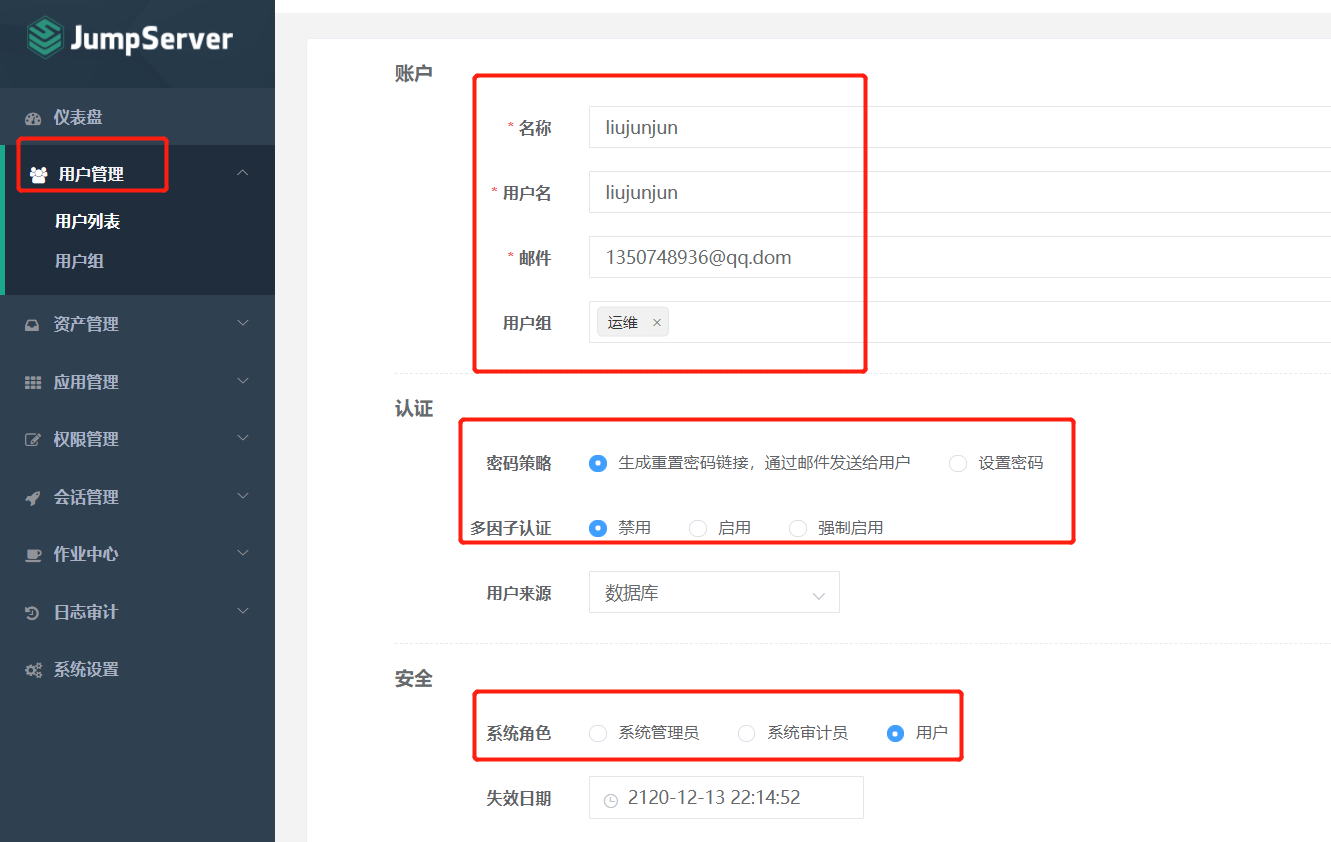The height and width of the screenshot is (842, 1331).
Task: Expand the 应用管理 menu chevron
Action: [x=242, y=381]
